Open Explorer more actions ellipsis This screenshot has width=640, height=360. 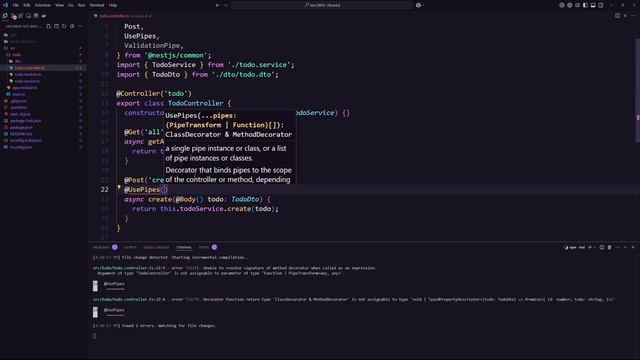tap(80, 26)
